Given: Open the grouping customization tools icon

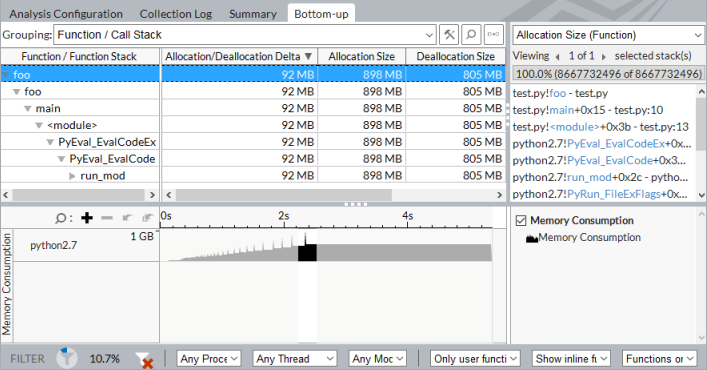Looking at the screenshot, I should point(449,35).
